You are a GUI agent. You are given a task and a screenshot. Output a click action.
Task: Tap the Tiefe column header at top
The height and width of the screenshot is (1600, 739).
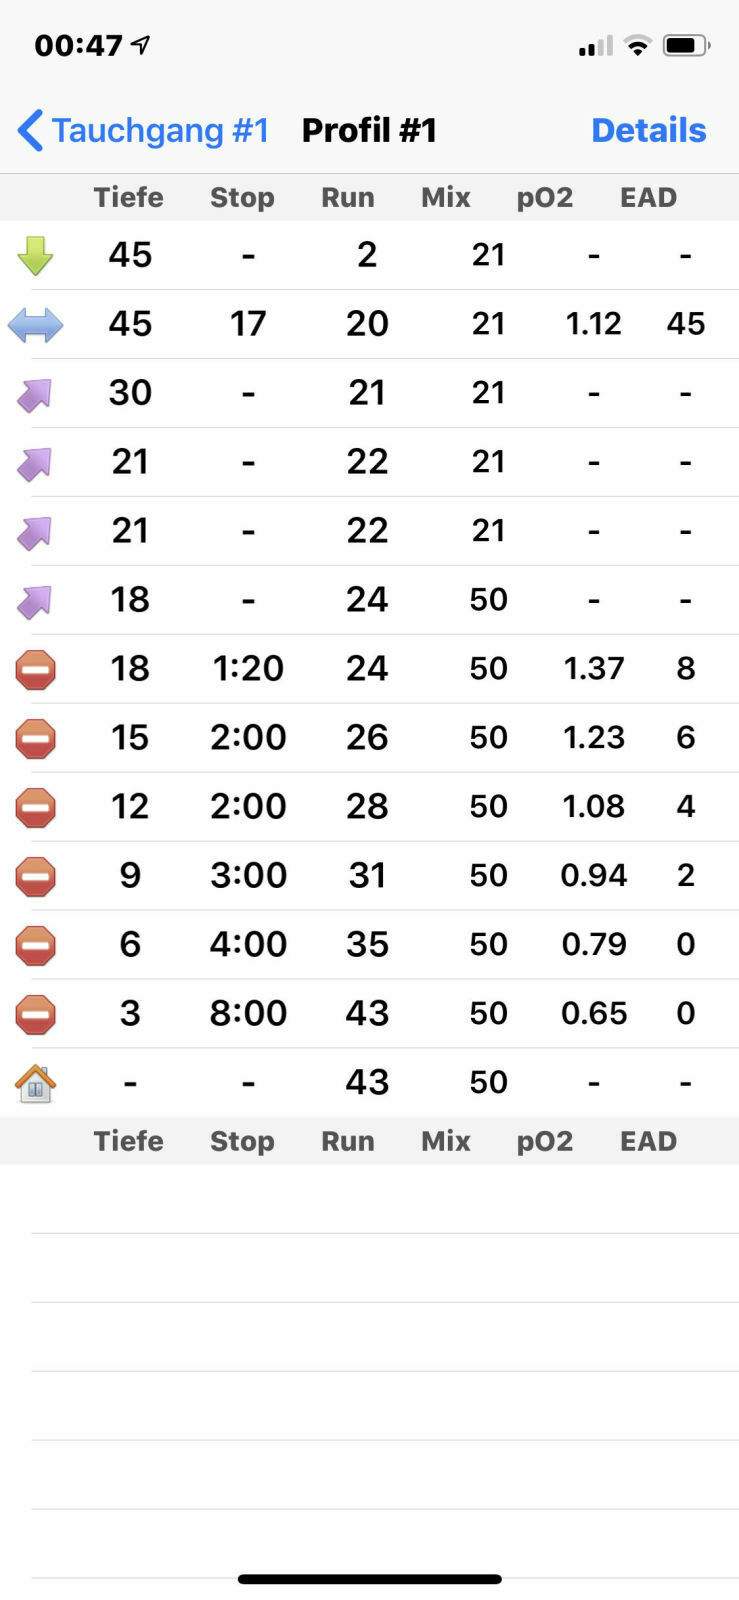pos(128,197)
